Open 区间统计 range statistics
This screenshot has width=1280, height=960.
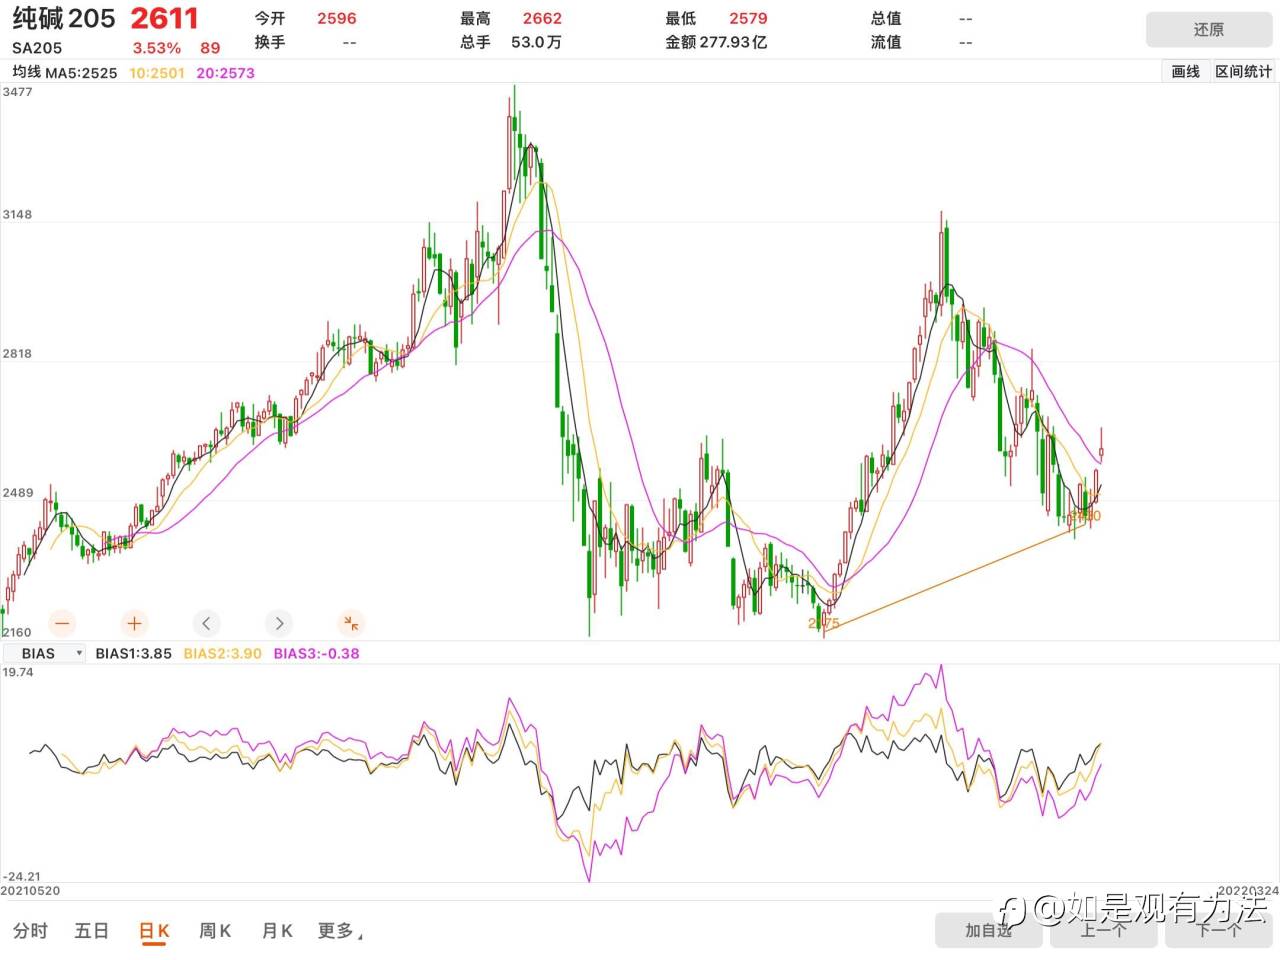click(1243, 71)
